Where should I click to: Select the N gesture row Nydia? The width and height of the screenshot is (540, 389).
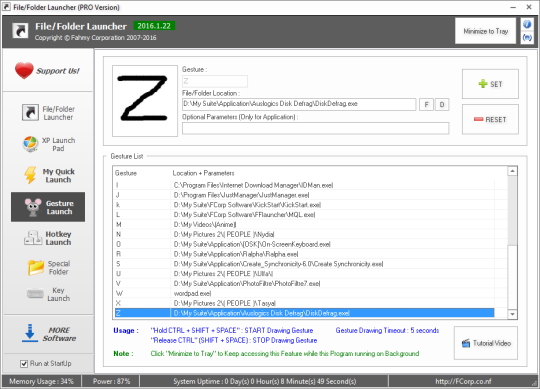304,234
